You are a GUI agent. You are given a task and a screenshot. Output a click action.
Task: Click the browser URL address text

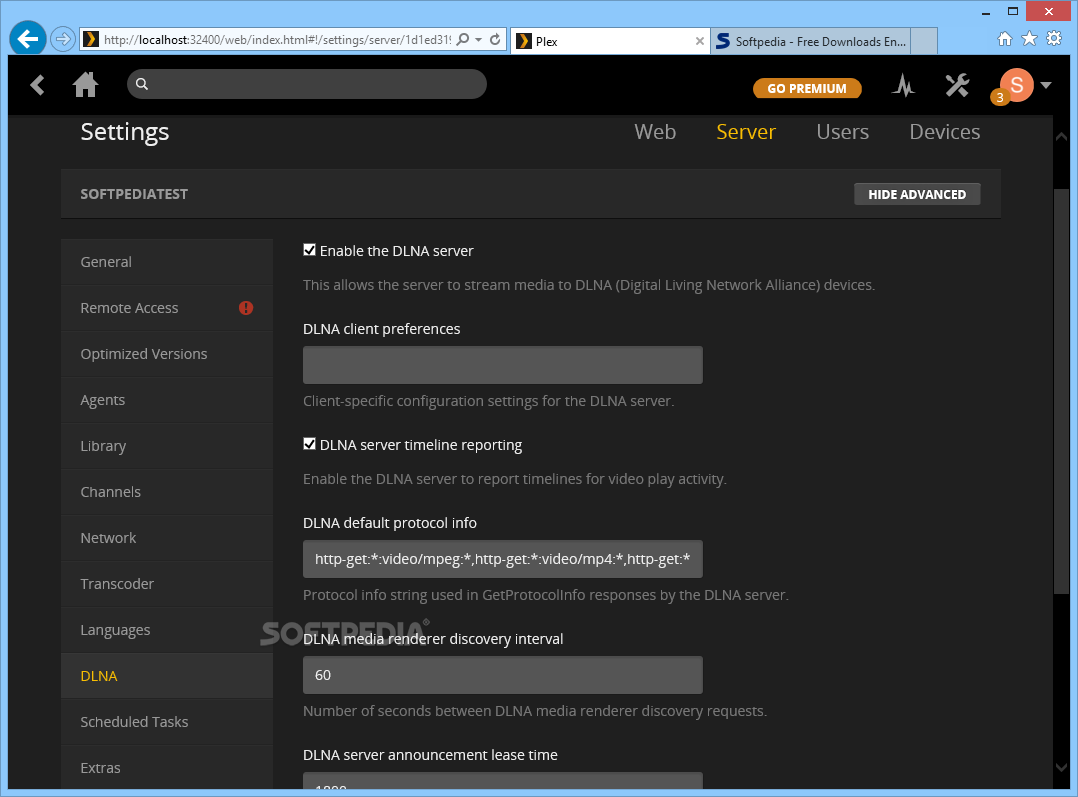[277, 40]
